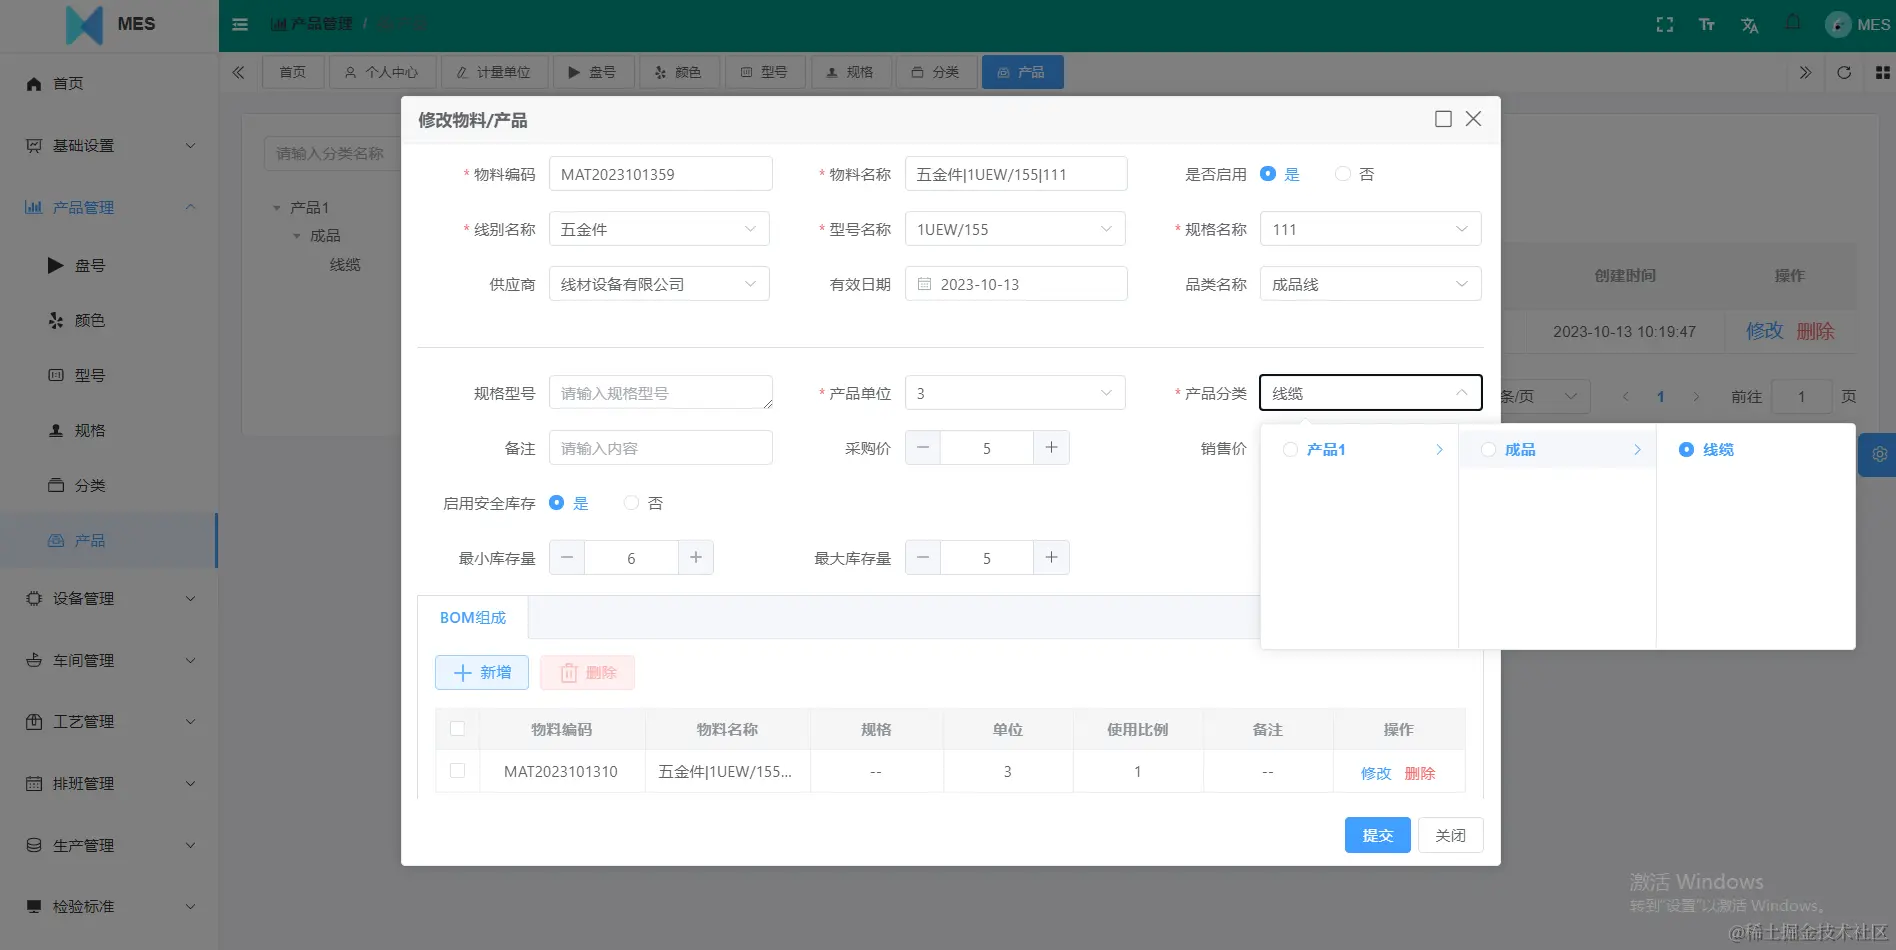1896x950 pixels.
Task: Switch interface language via the translate icon
Action: (1750, 24)
